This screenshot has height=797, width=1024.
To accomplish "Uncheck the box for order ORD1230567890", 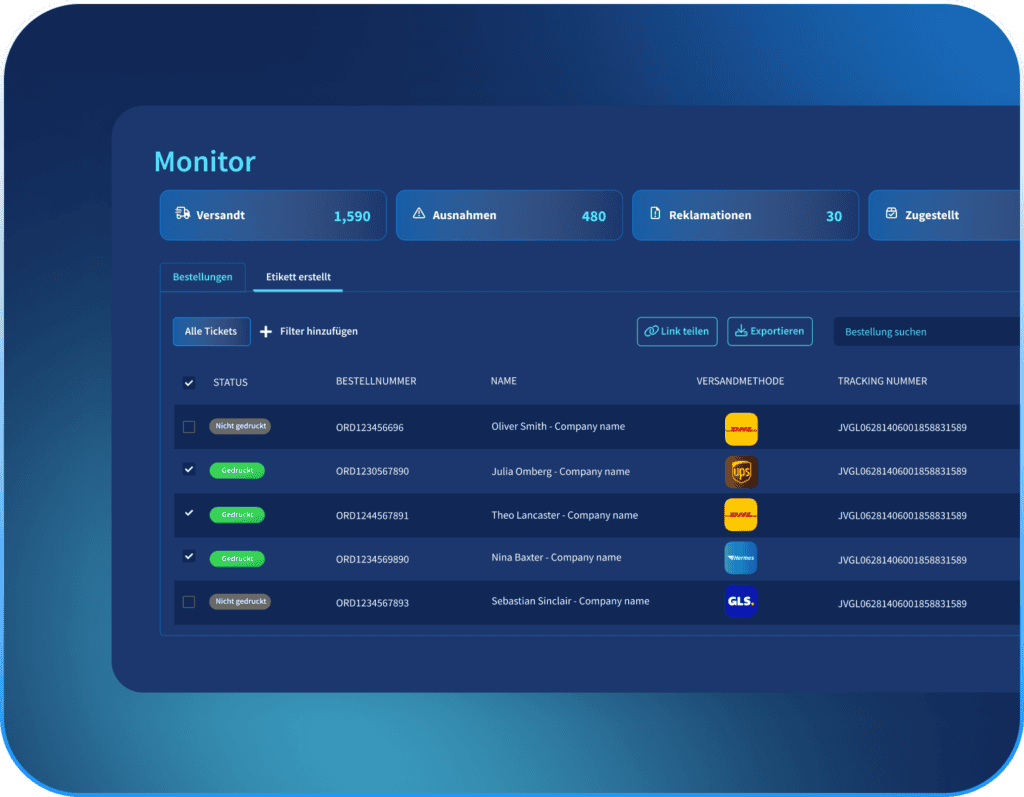I will click(x=189, y=470).
